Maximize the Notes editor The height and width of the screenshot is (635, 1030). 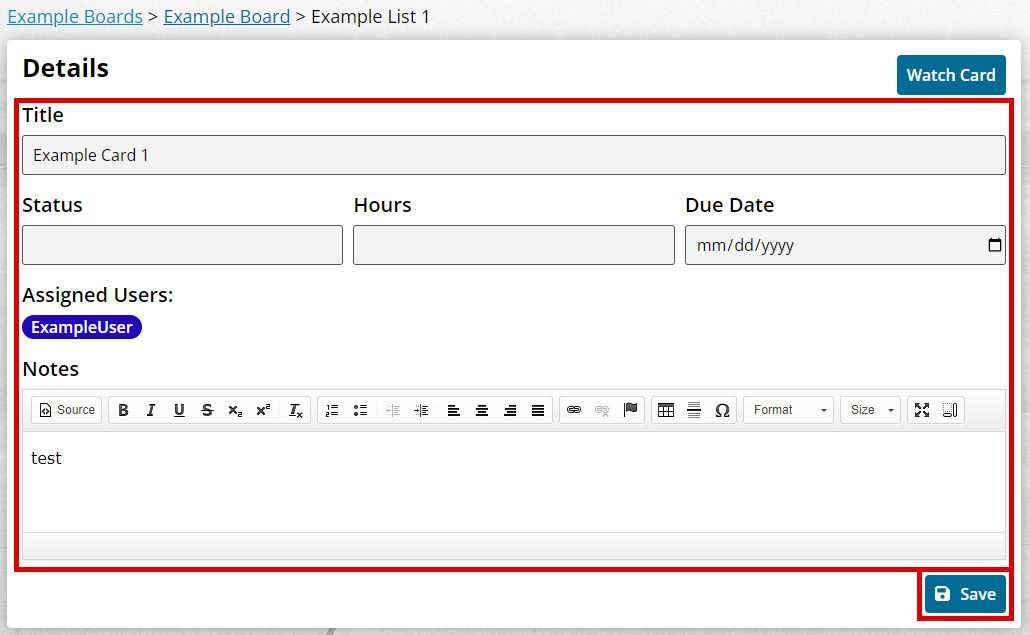(922, 410)
